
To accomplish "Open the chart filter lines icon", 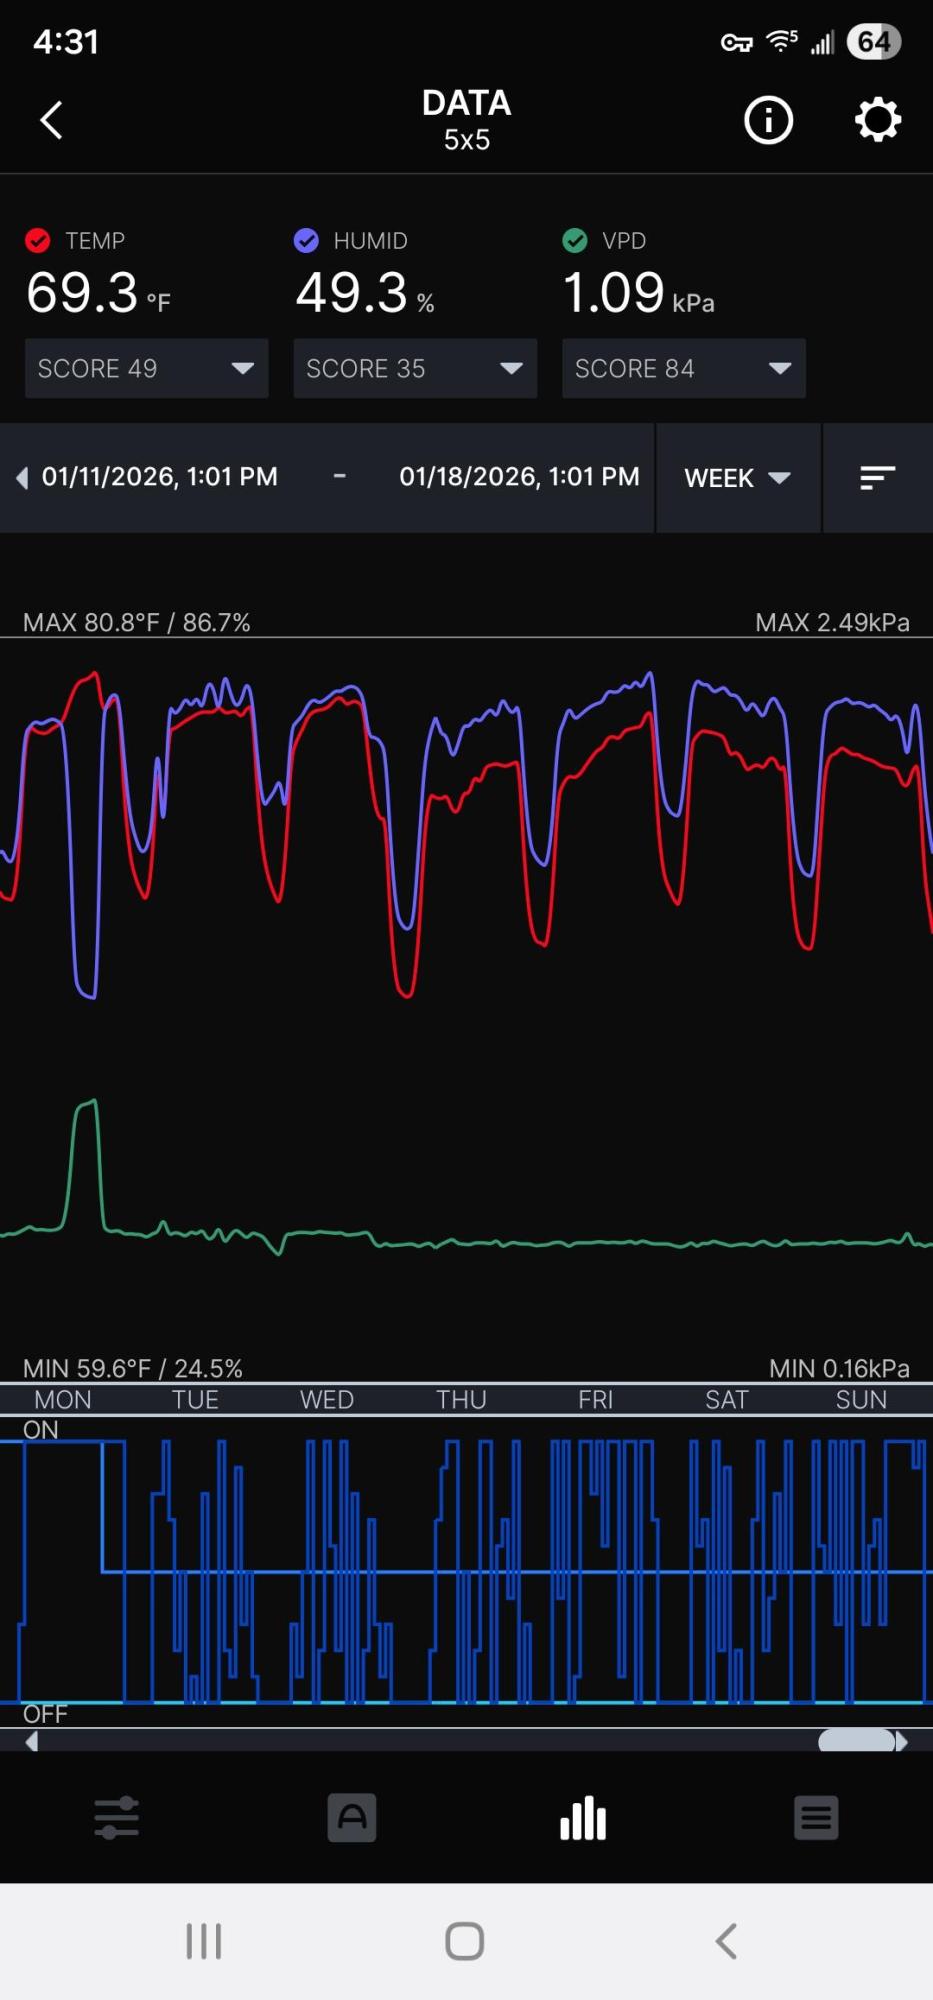I will click(x=877, y=478).
